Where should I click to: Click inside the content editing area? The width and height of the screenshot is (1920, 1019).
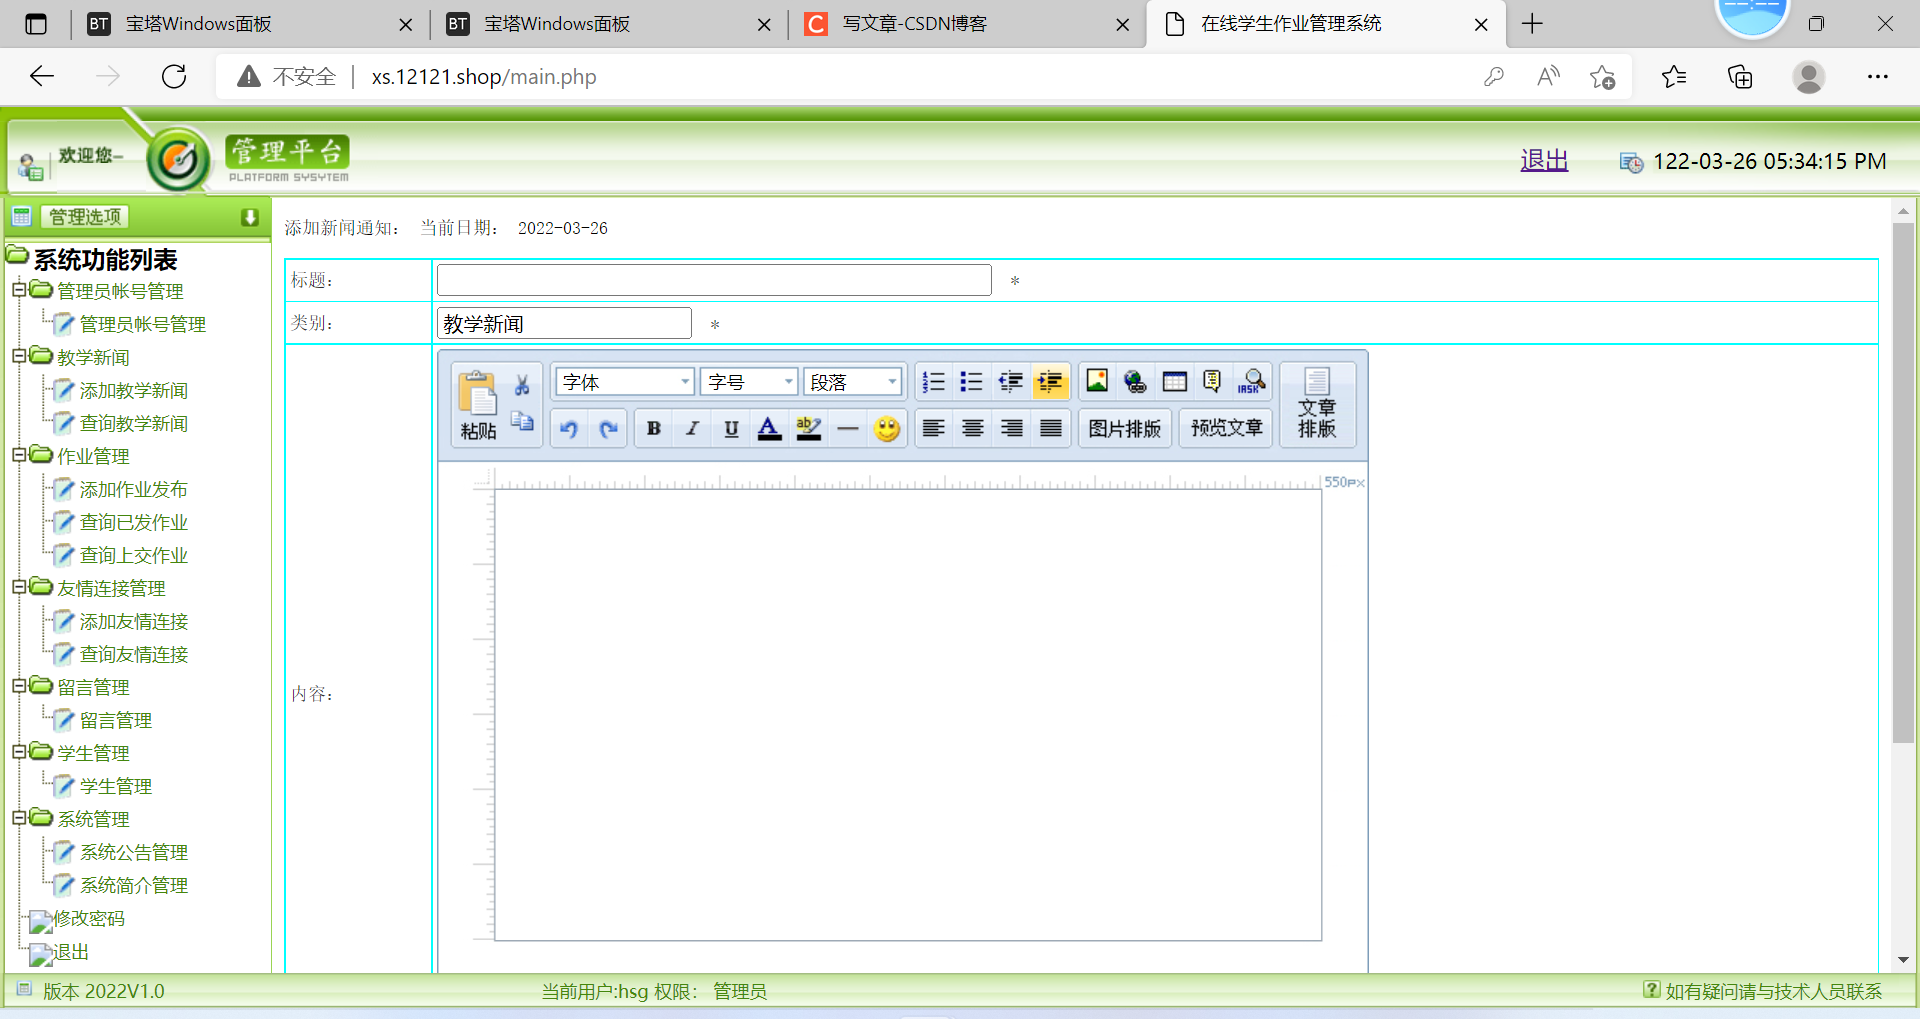[908, 715]
